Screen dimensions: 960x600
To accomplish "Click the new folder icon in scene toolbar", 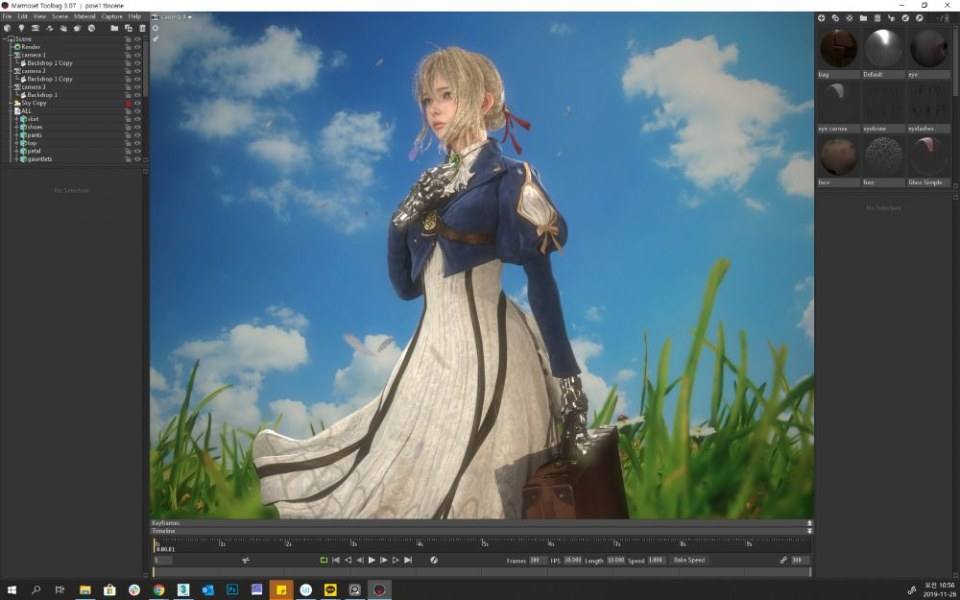I will [114, 28].
